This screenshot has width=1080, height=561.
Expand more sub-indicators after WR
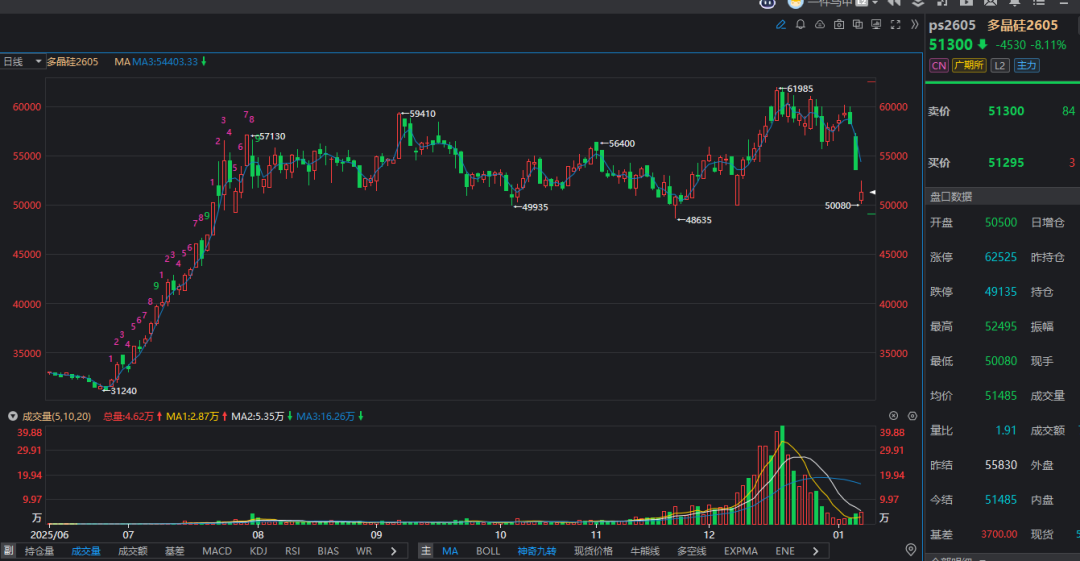point(393,551)
